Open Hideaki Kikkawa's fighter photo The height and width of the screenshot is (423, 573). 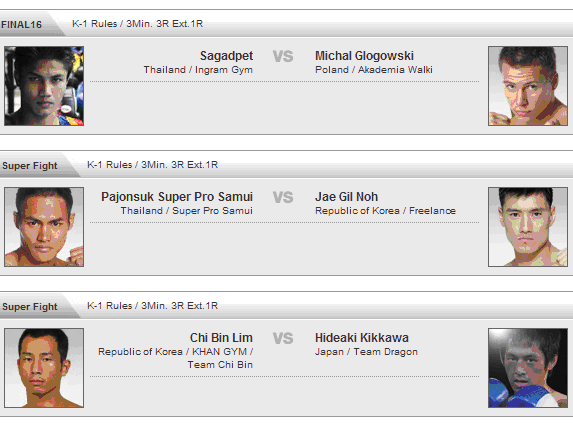tap(528, 368)
